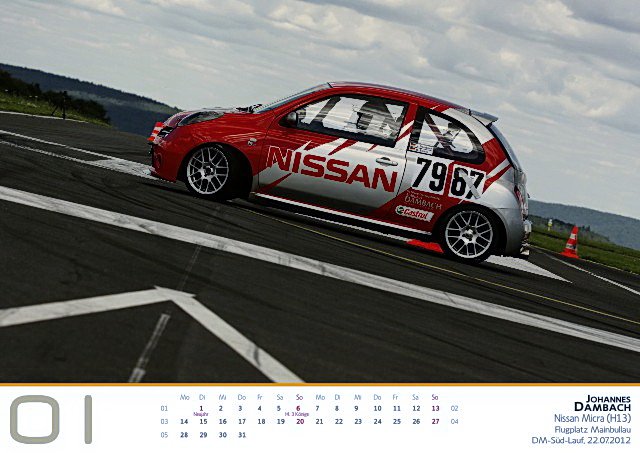The width and height of the screenshot is (640, 453).
Task: Pick the date 19
Action: 281,422
